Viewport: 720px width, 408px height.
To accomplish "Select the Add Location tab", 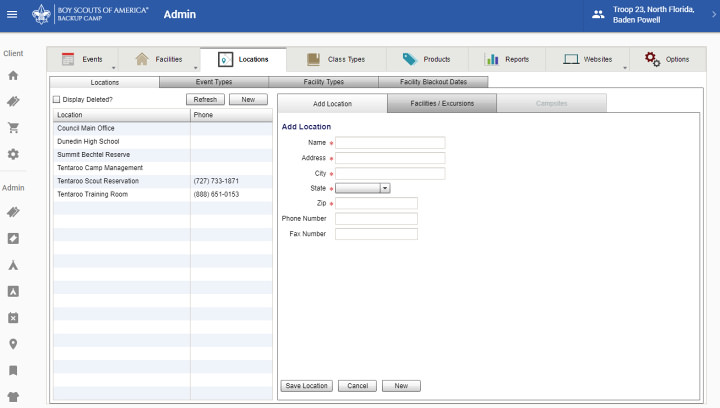I will 332,104.
